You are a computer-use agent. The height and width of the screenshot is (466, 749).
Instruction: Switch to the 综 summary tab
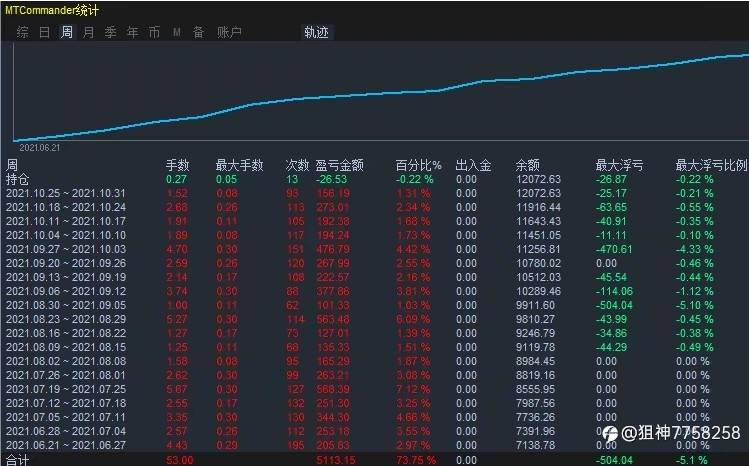click(x=22, y=32)
